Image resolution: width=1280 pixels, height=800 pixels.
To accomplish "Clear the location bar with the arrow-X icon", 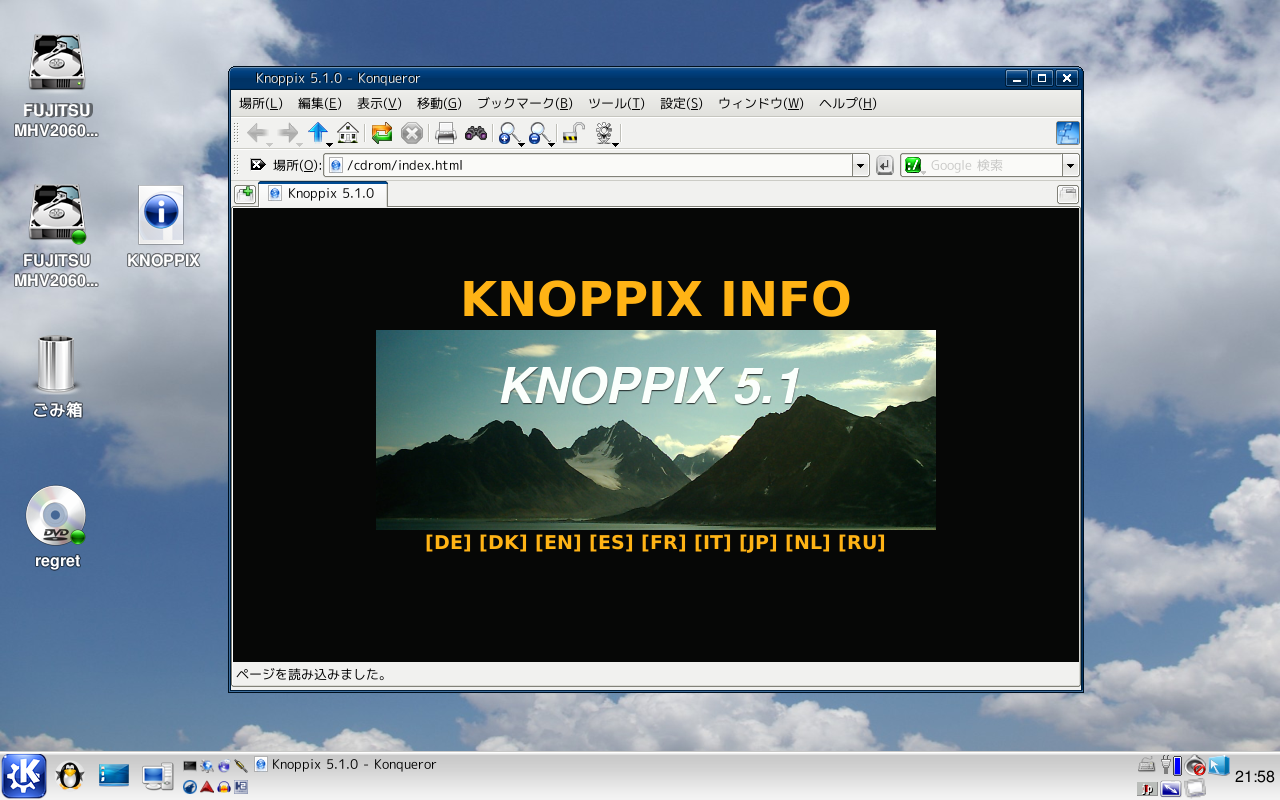I will [x=257, y=165].
